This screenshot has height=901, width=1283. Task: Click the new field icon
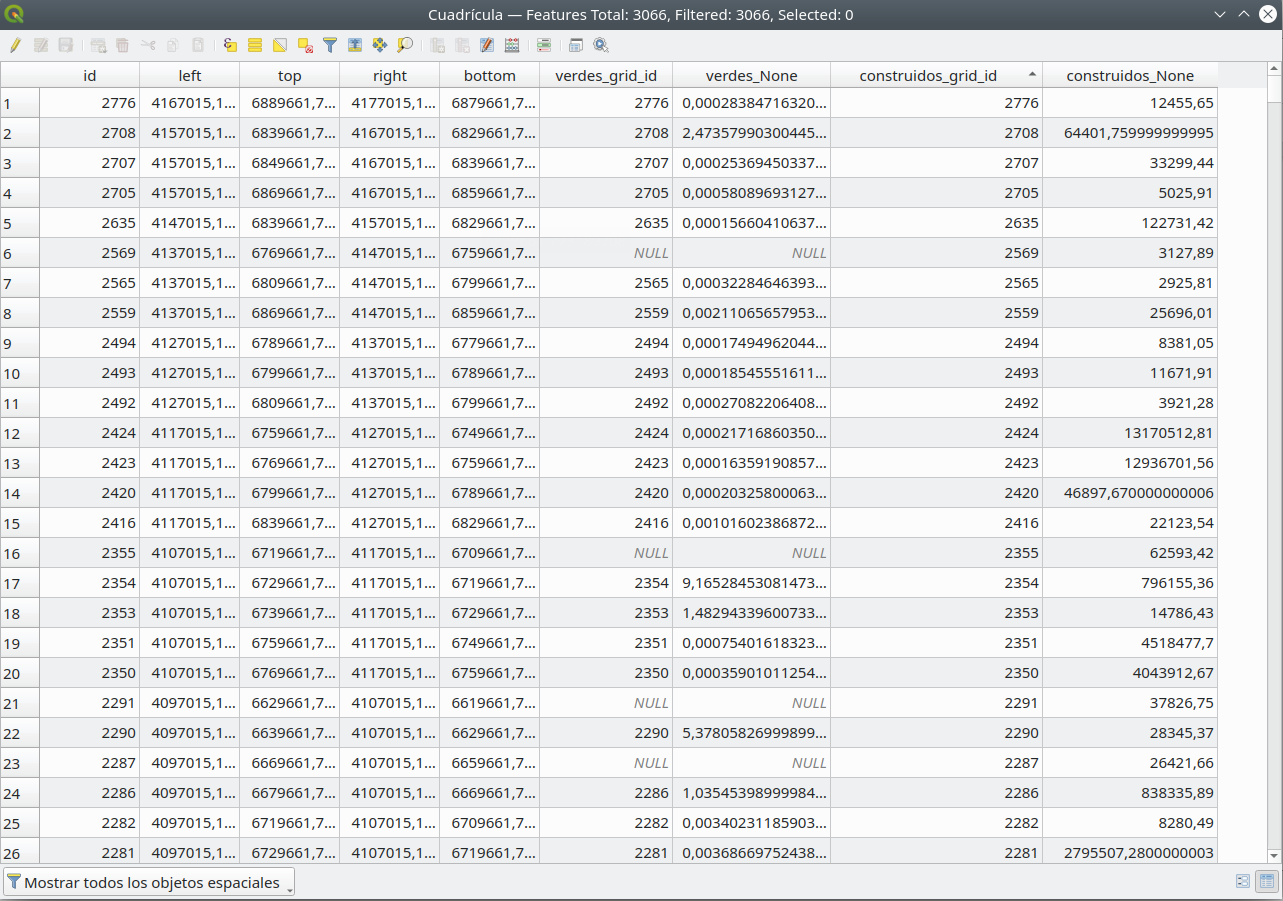[437, 45]
